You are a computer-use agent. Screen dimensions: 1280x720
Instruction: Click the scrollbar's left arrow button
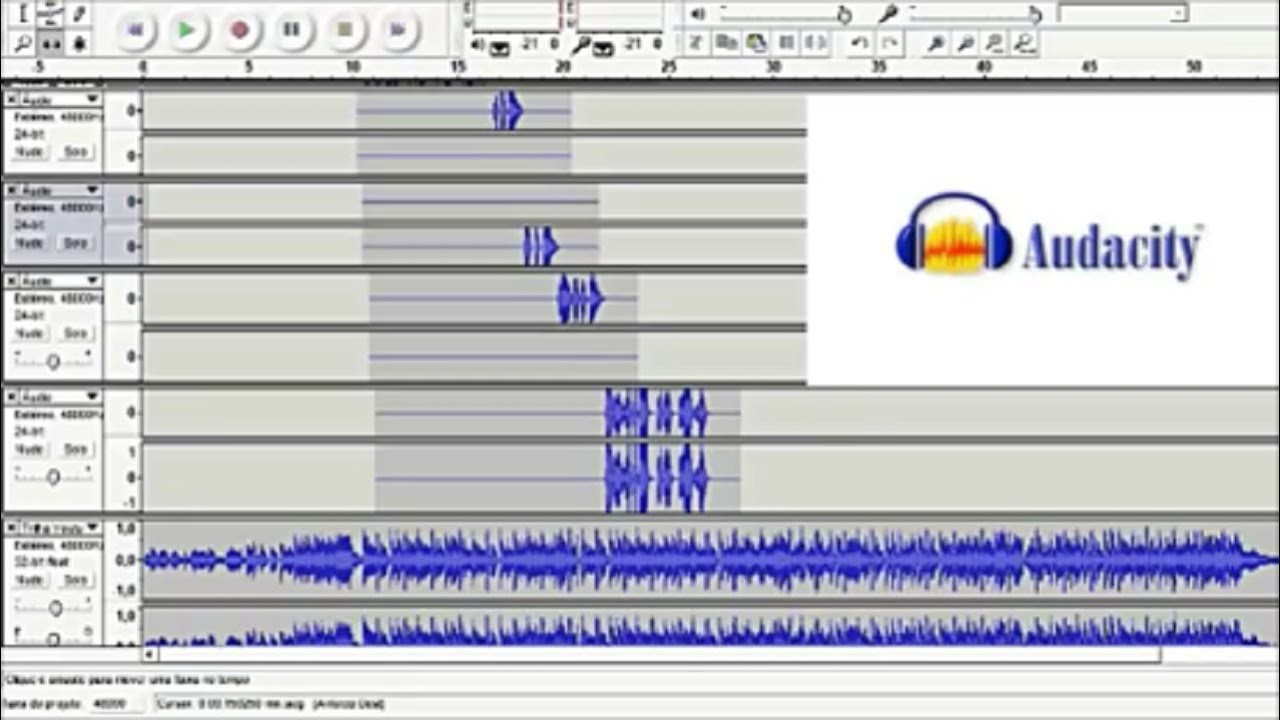pos(150,655)
